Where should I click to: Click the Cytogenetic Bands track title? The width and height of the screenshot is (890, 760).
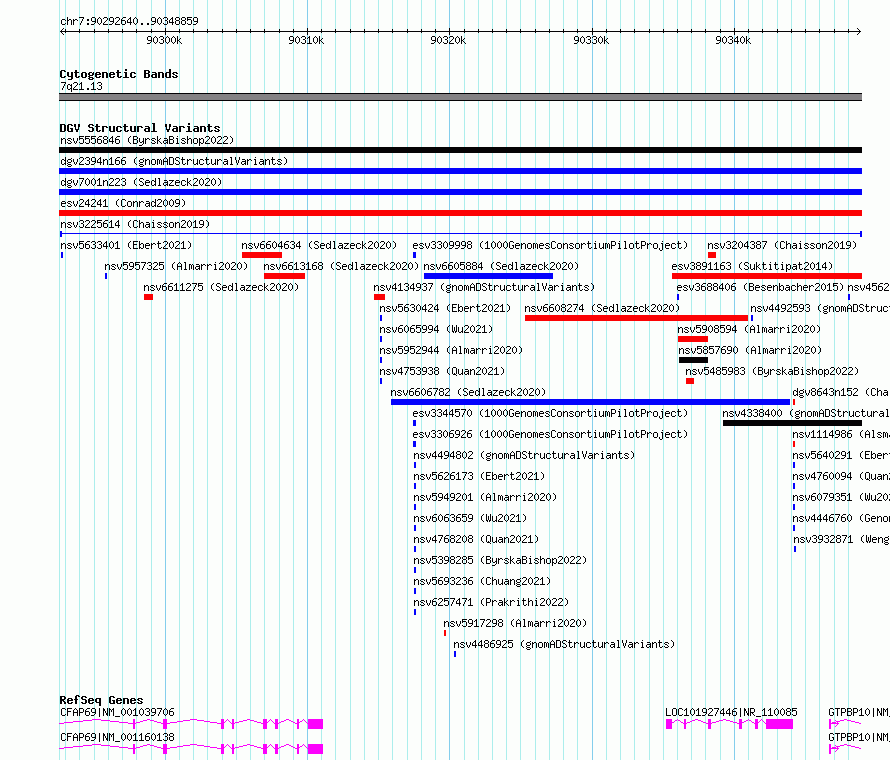coord(119,74)
